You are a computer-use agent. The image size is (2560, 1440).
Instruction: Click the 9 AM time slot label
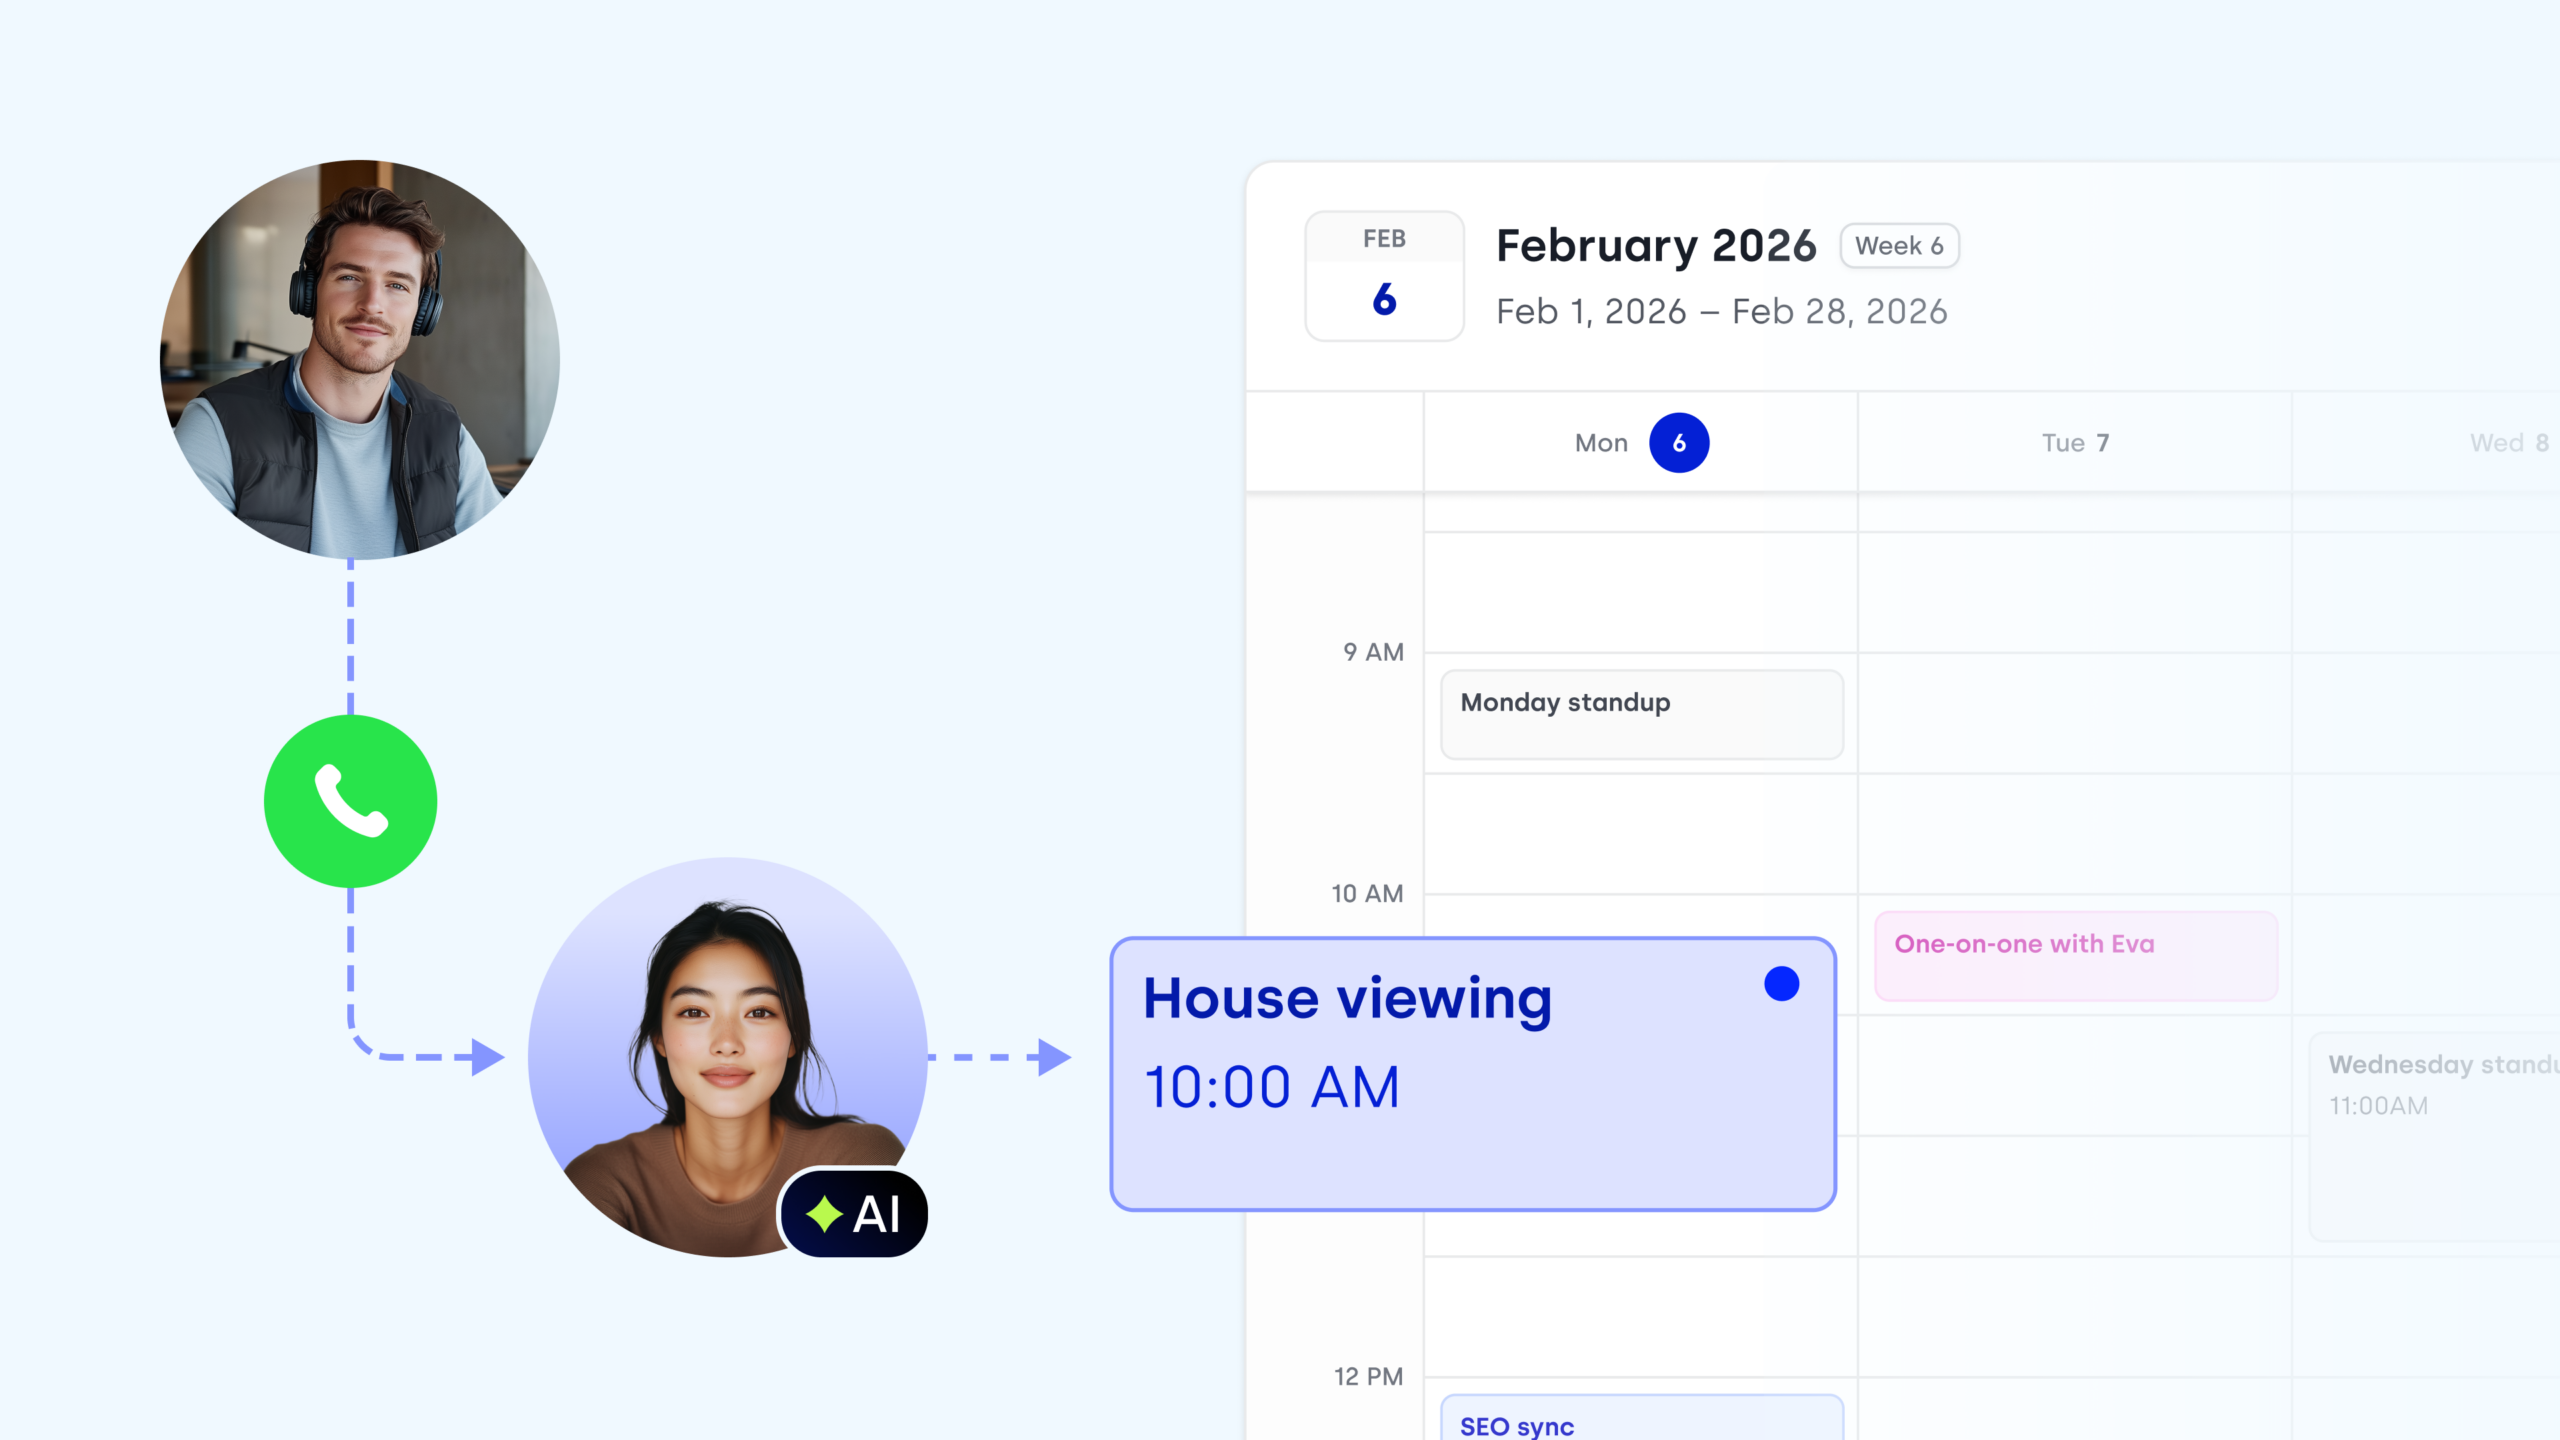tap(1374, 650)
